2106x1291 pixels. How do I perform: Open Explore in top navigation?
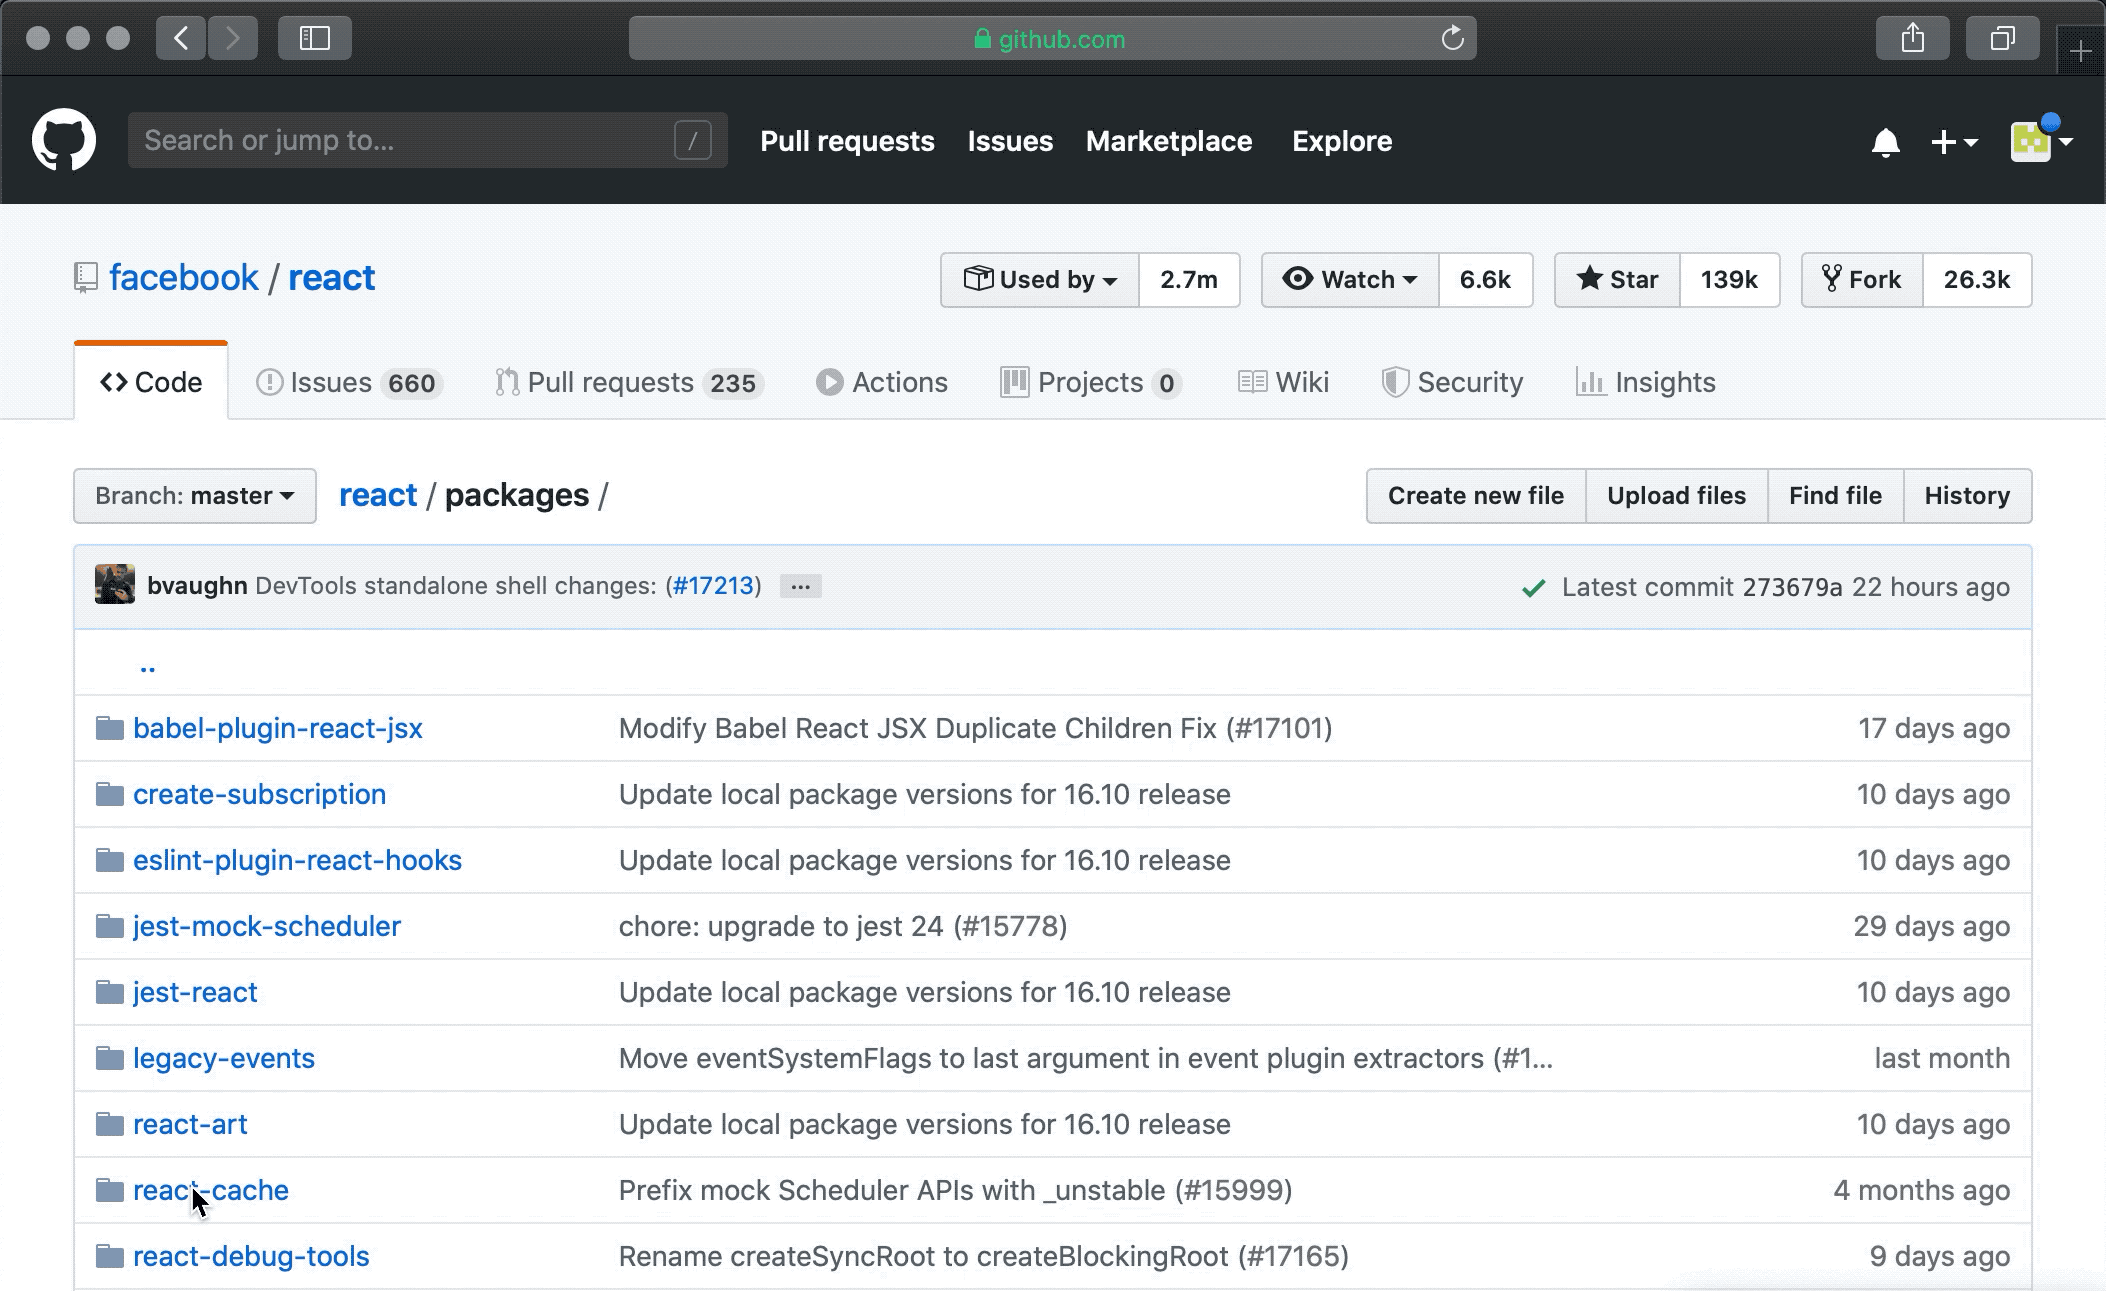(x=1342, y=141)
